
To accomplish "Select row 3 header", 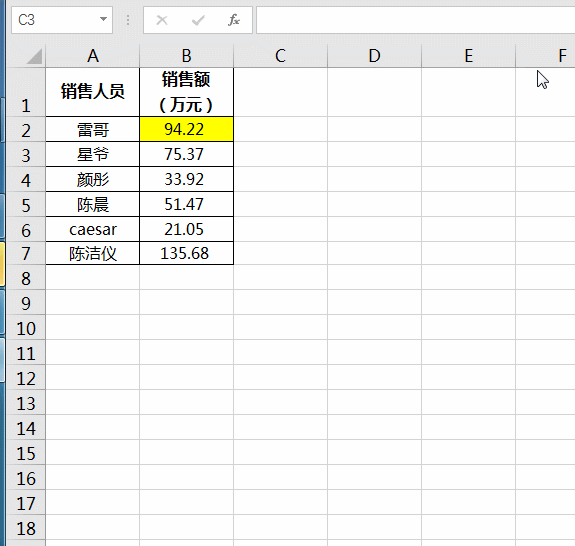I will pos(26,154).
